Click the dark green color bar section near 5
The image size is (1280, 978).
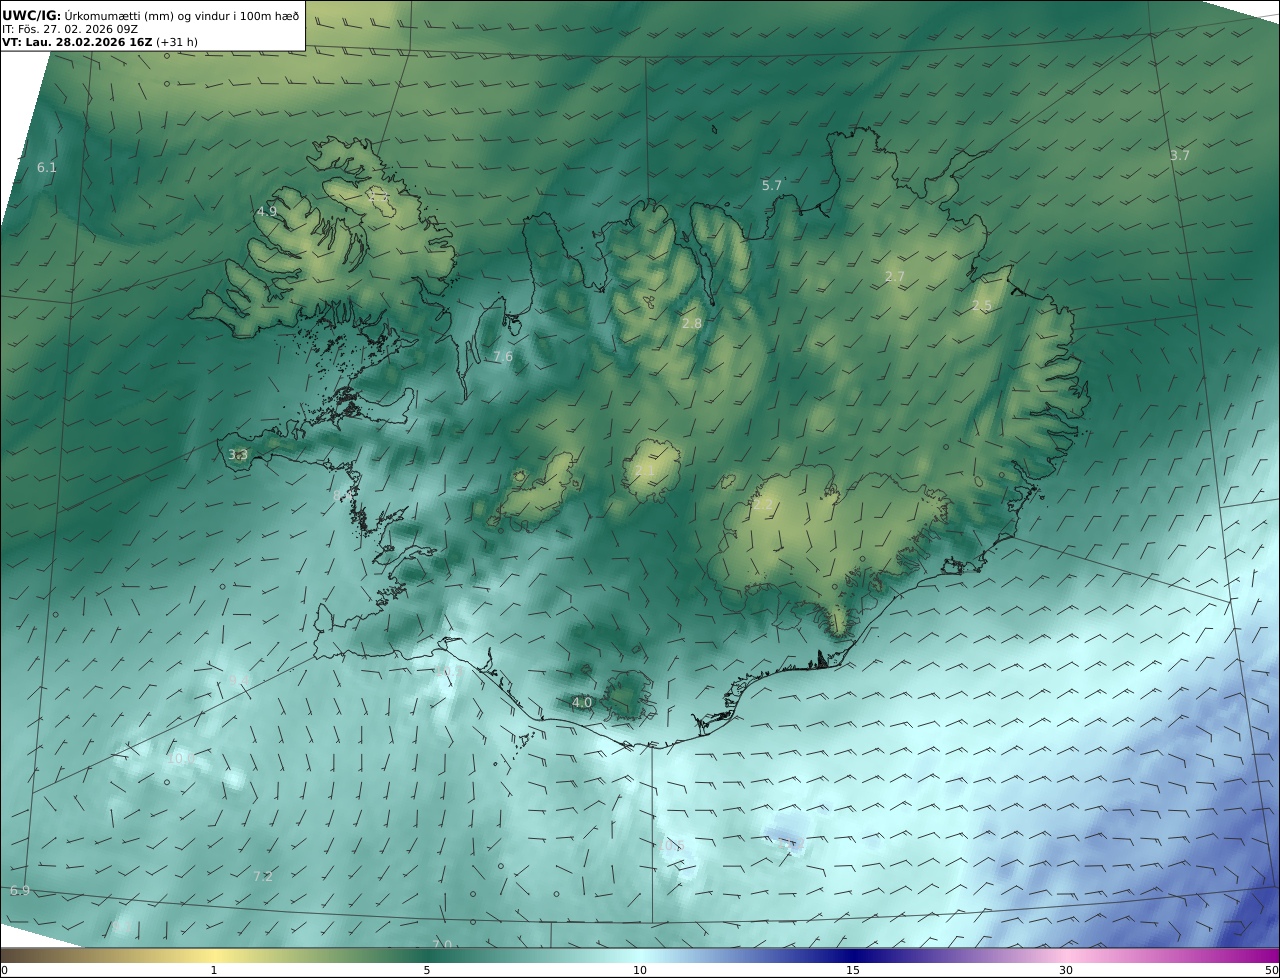point(427,956)
